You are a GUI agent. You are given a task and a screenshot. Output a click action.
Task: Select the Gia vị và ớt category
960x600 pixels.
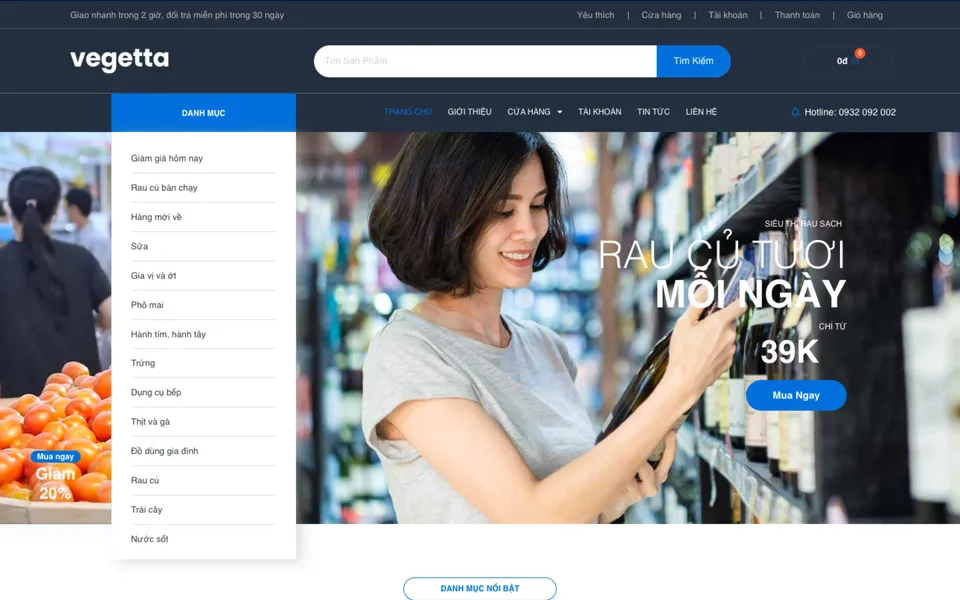pos(153,276)
